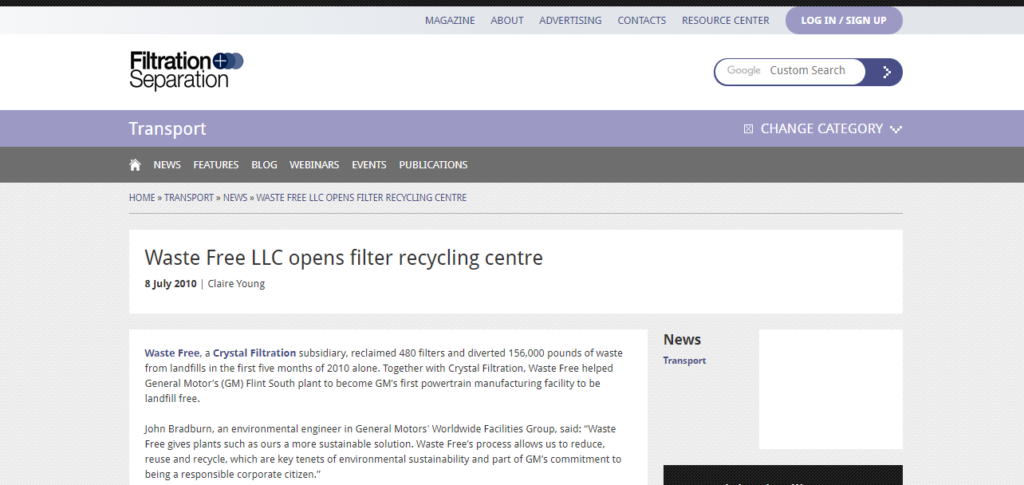Open Publications from the nav bar

click(433, 165)
